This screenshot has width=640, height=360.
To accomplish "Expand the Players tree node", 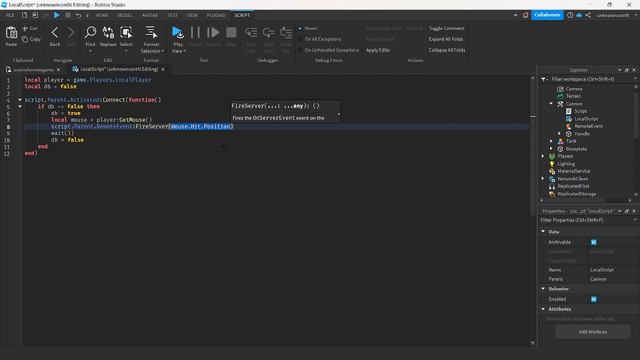I will [543, 156].
